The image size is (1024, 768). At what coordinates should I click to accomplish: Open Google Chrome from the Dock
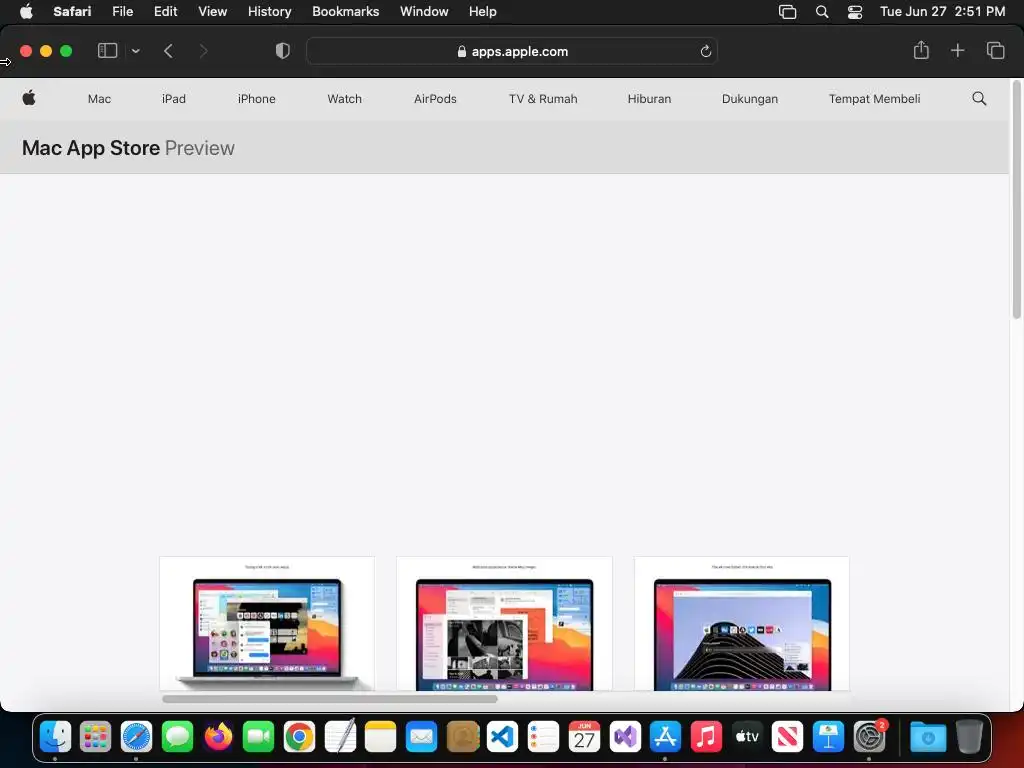point(299,737)
